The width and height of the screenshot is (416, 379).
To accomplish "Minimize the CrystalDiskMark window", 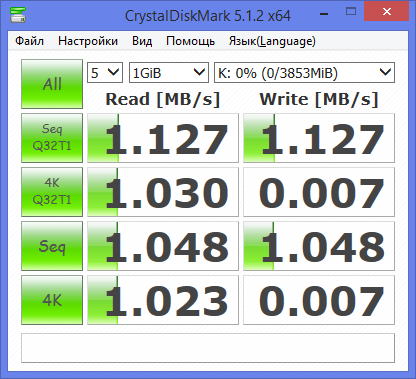I will click(x=324, y=14).
